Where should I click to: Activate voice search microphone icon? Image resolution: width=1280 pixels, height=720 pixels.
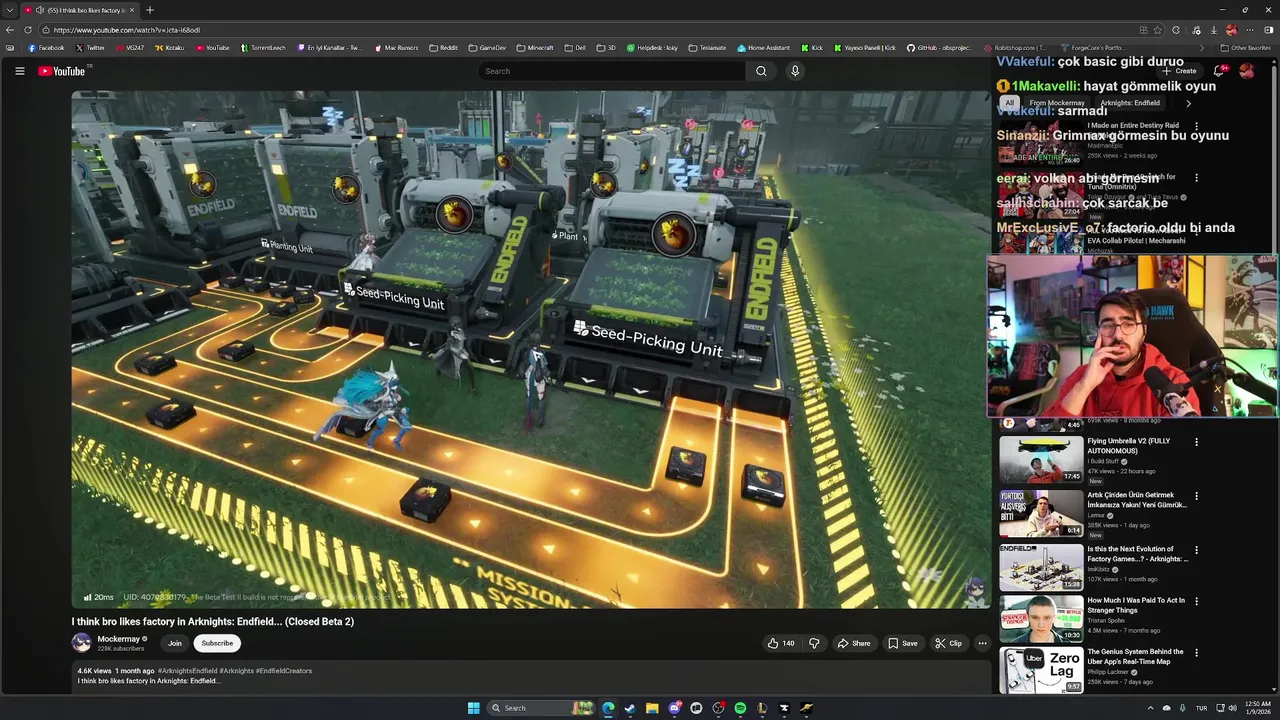click(x=795, y=71)
